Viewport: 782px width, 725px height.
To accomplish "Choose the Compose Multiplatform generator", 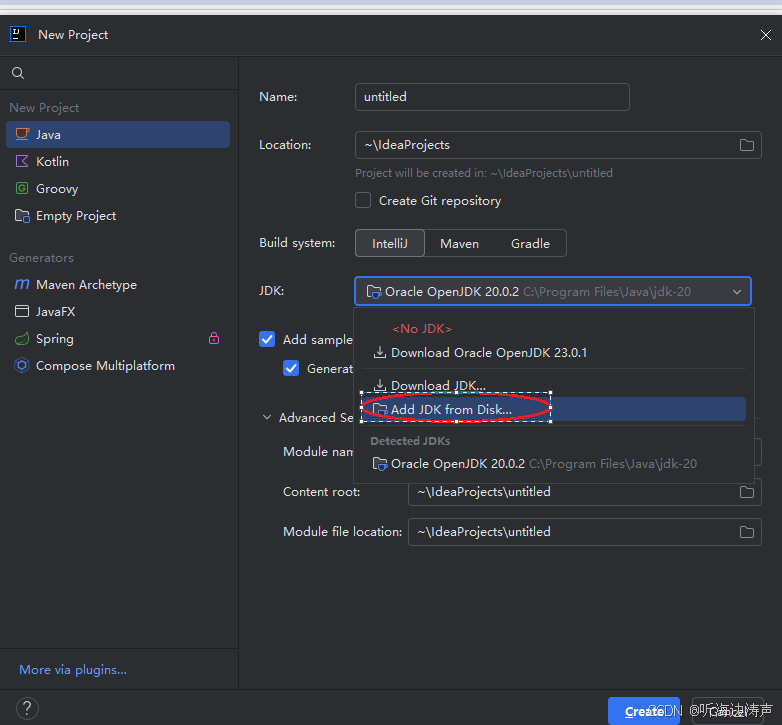I will point(118,365).
